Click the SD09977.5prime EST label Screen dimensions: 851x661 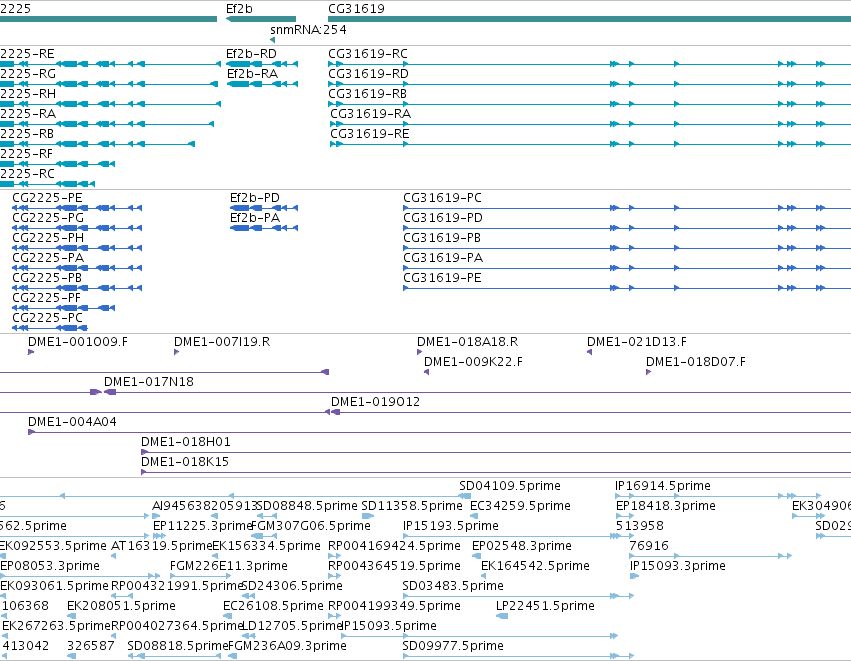[453, 646]
